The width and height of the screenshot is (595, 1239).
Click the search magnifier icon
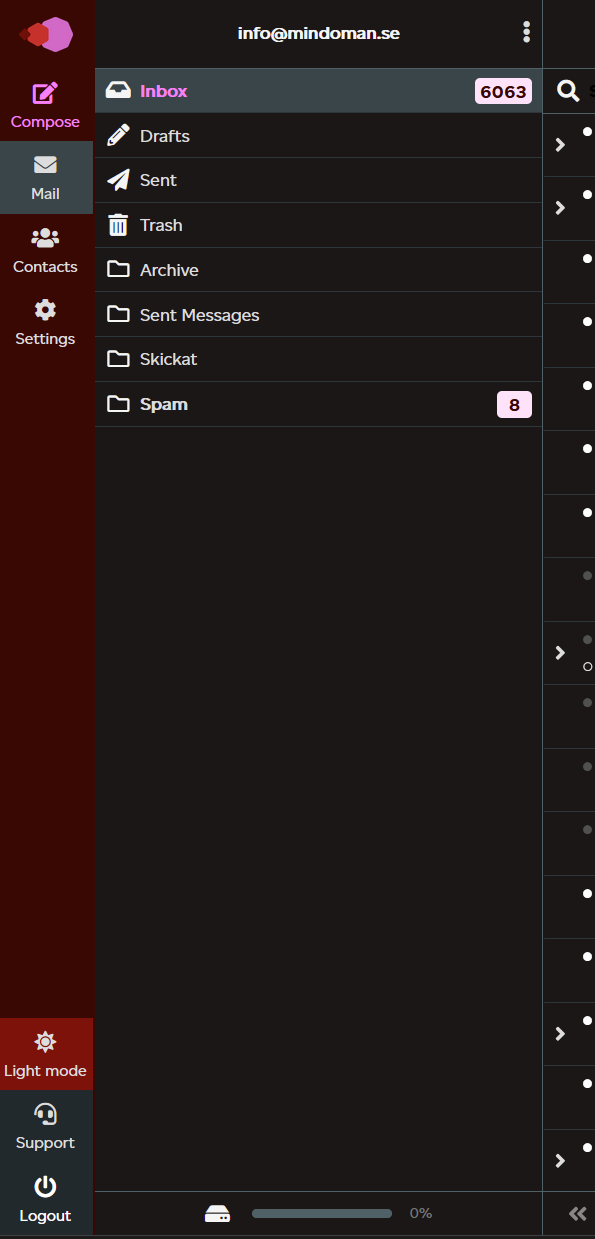point(568,90)
